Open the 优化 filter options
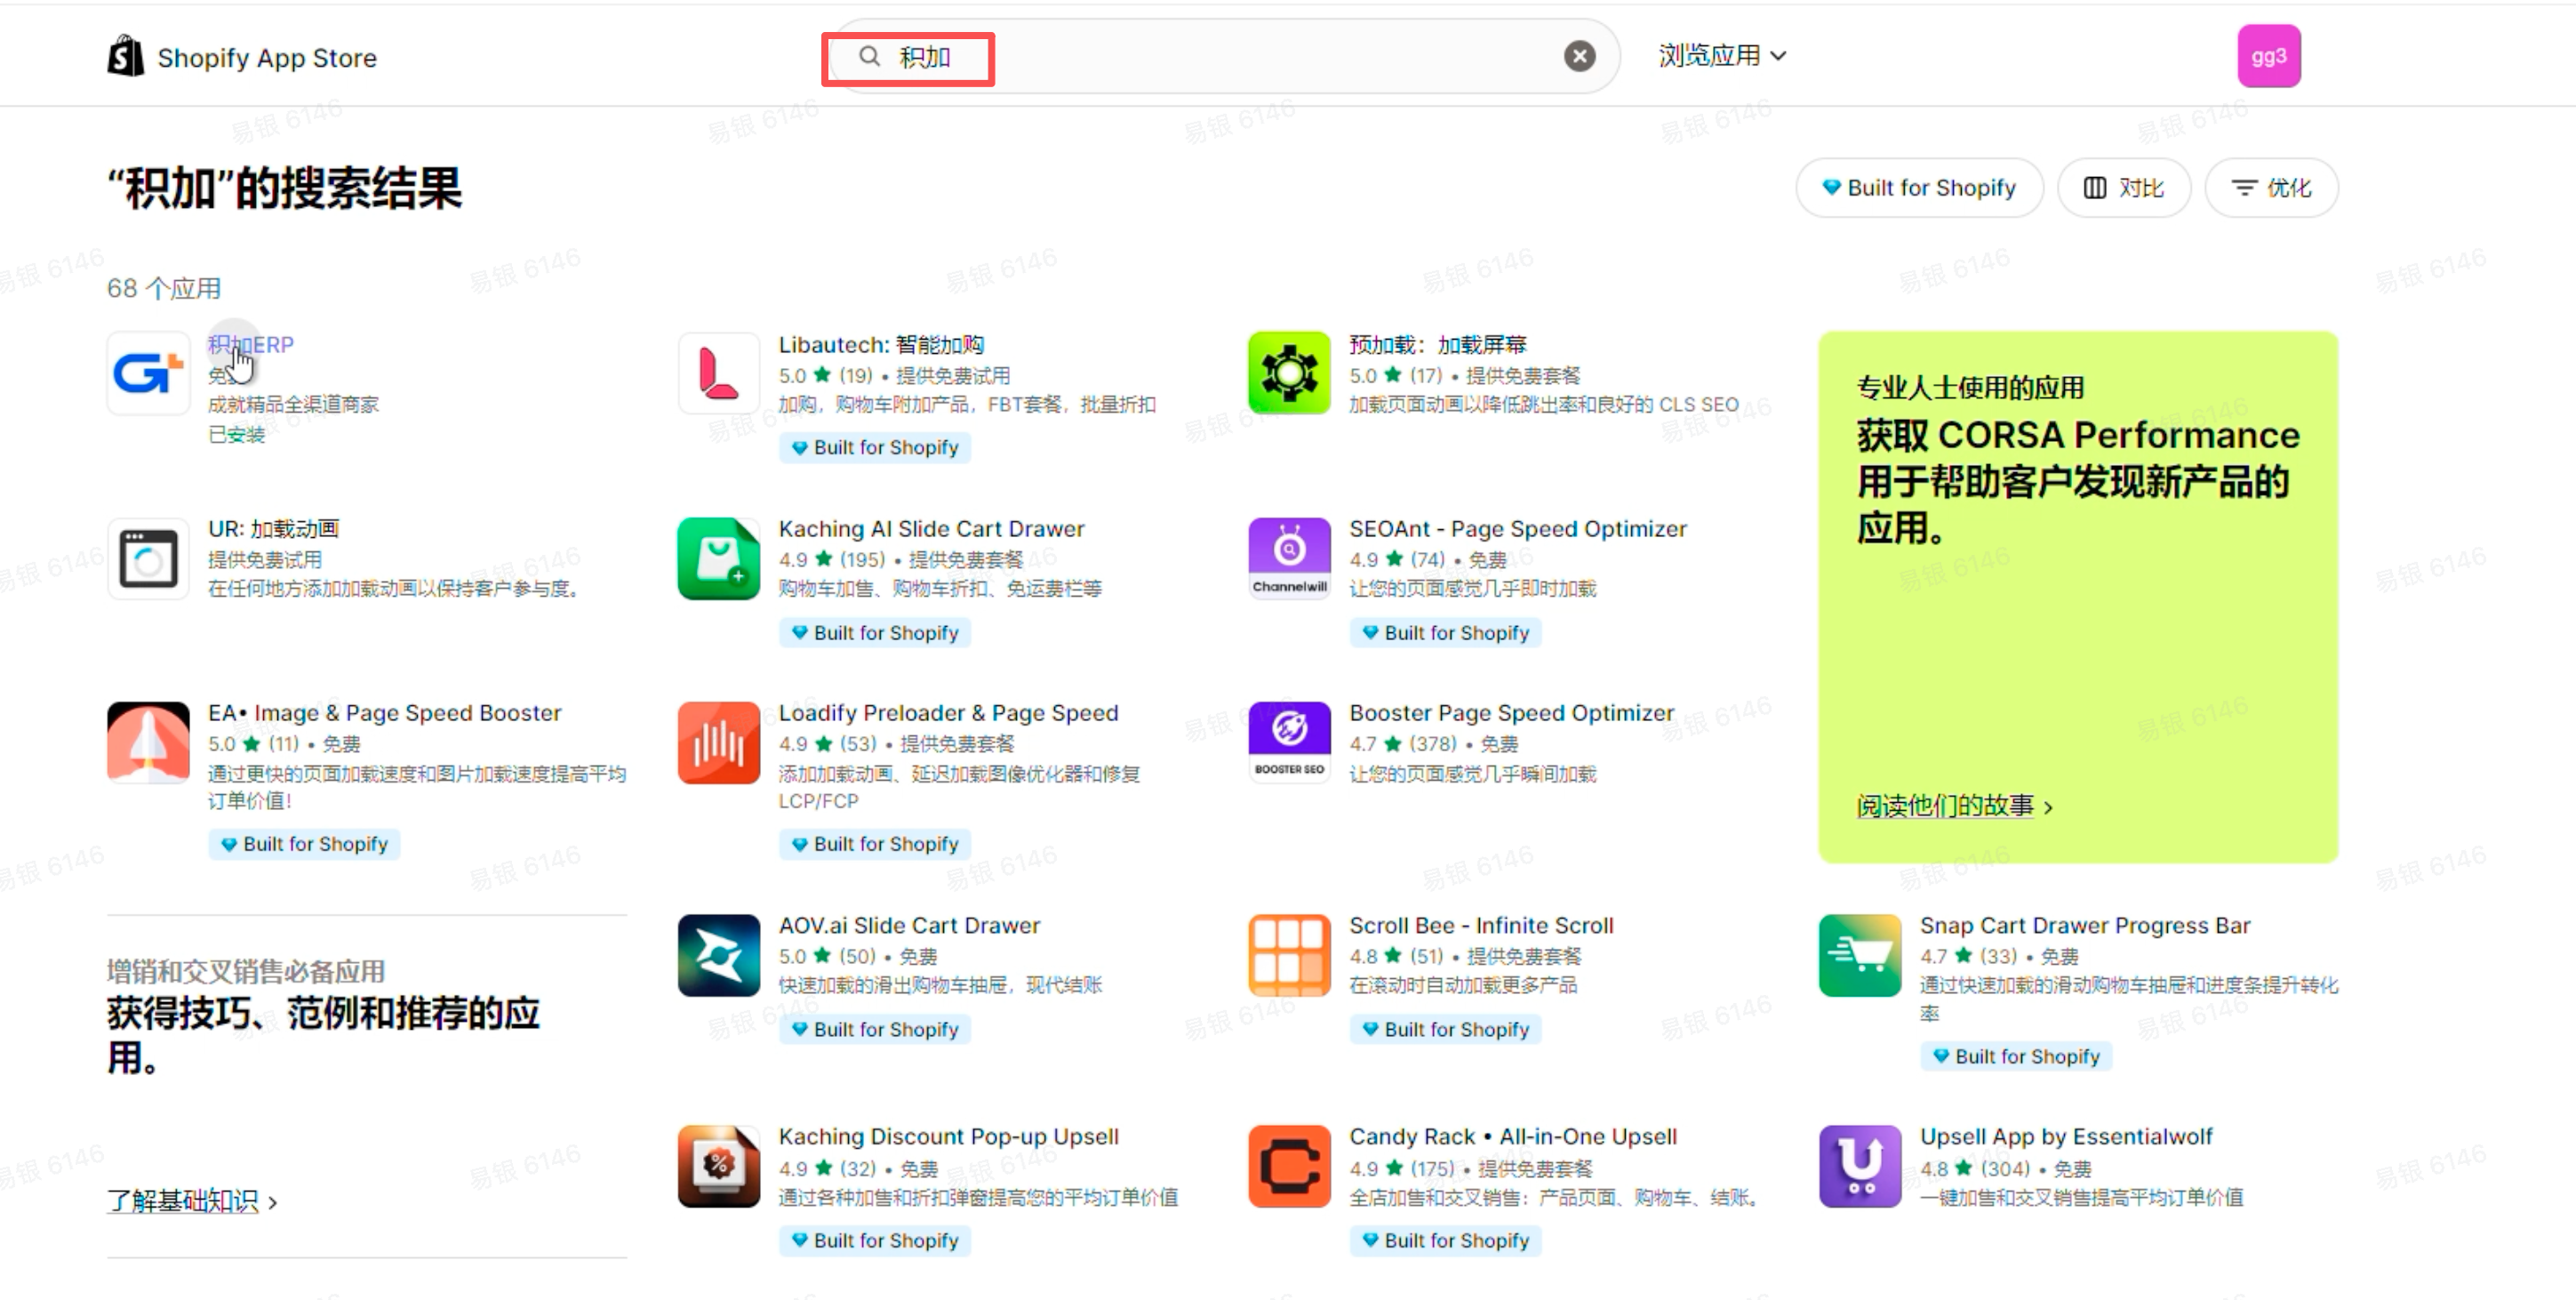 2270,188
